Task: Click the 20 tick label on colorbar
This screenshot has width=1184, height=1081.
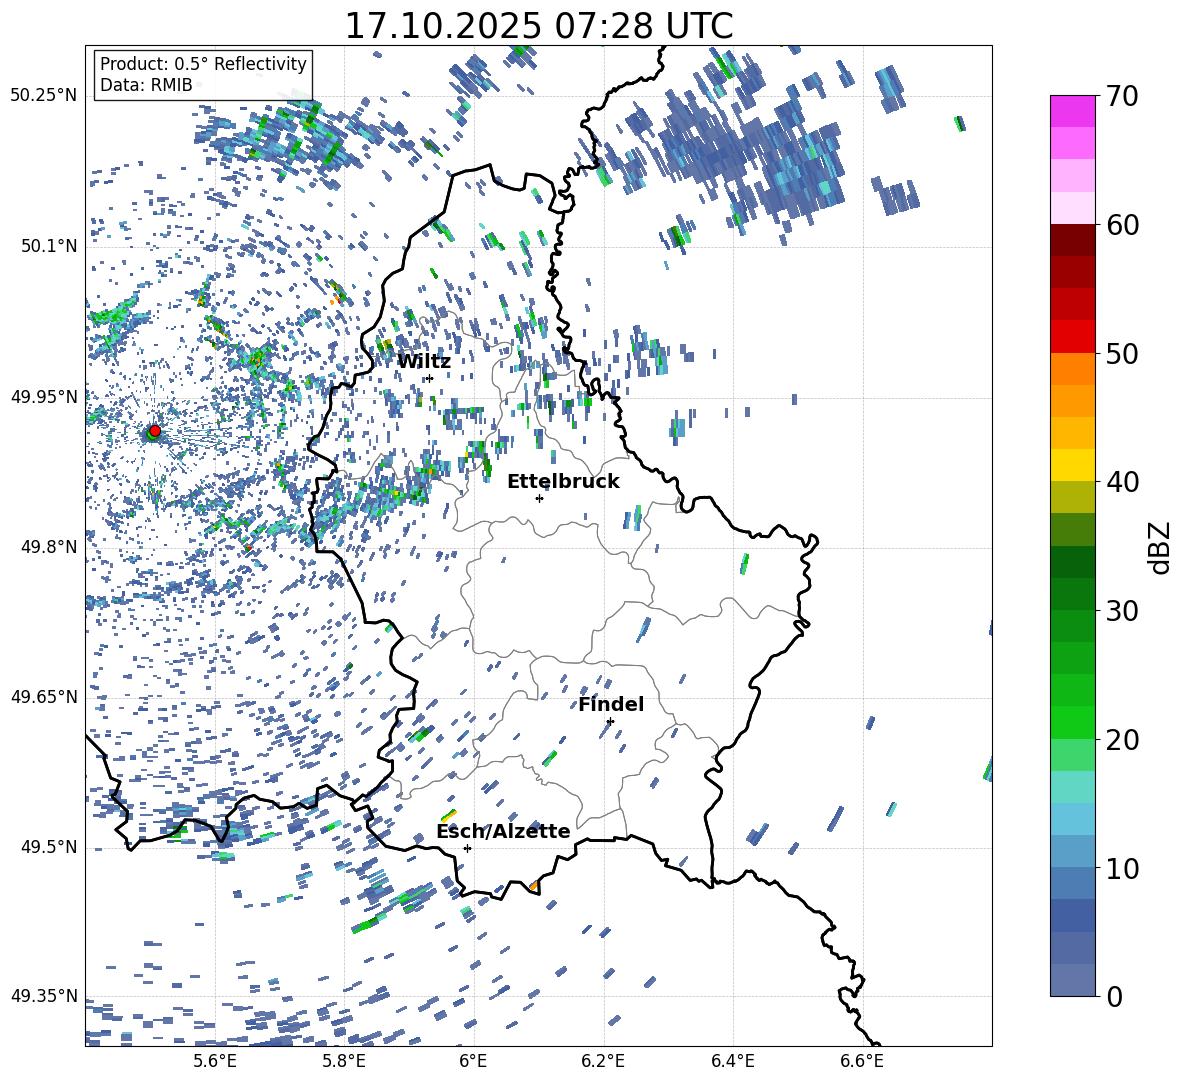Action: 1123,740
